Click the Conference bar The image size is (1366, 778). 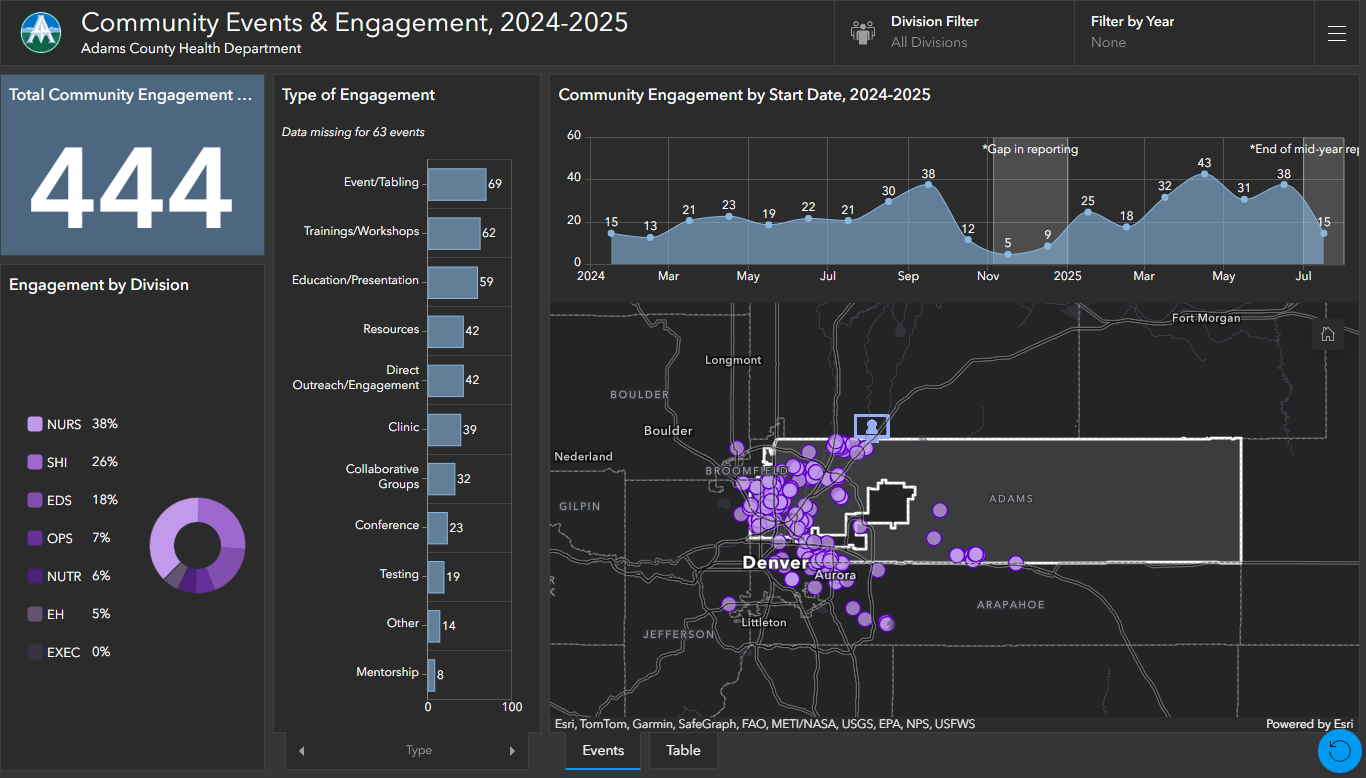(x=438, y=527)
